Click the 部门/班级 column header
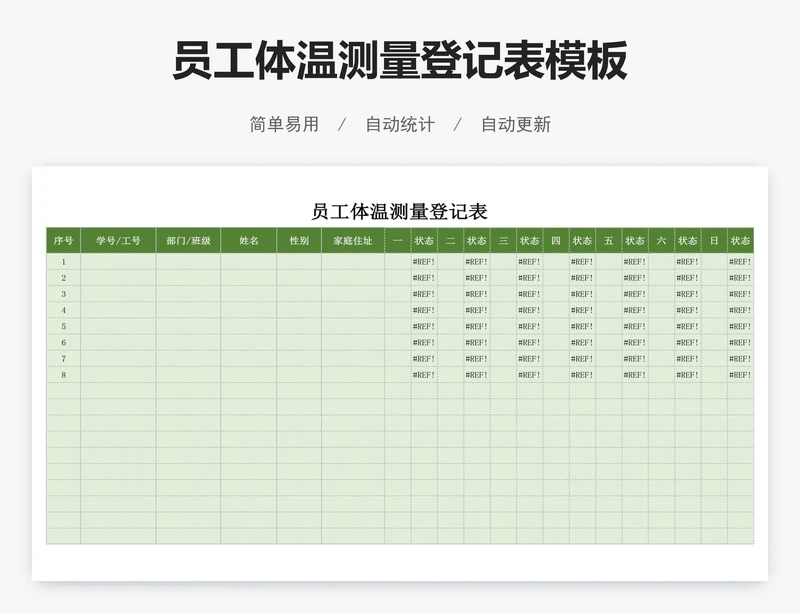Viewport: 800px width, 613px height. [x=185, y=240]
